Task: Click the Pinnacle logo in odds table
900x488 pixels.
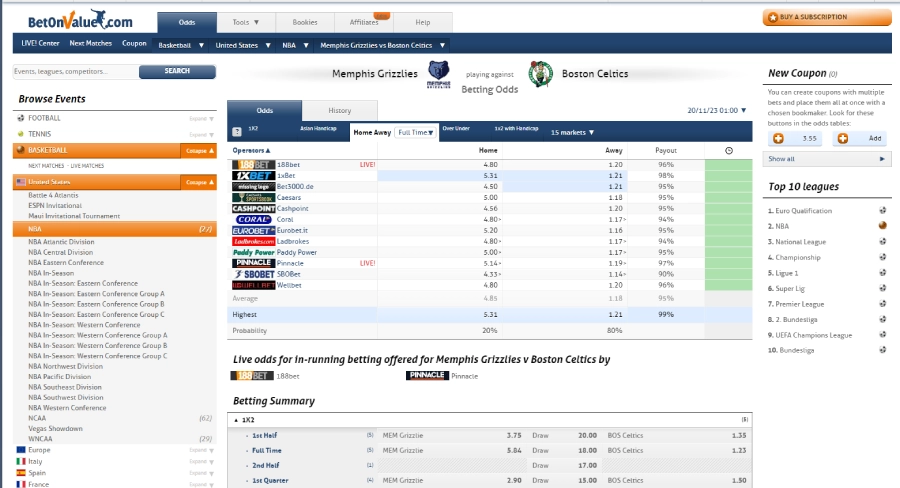Action: point(253,263)
